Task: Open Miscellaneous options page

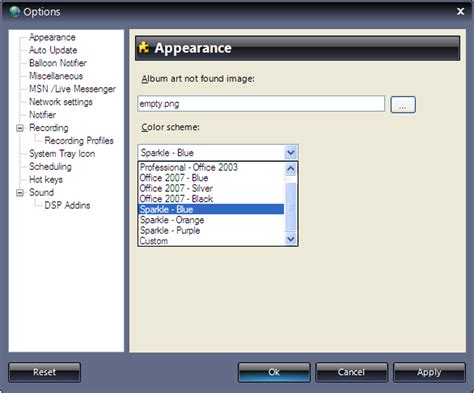Action: [56, 76]
